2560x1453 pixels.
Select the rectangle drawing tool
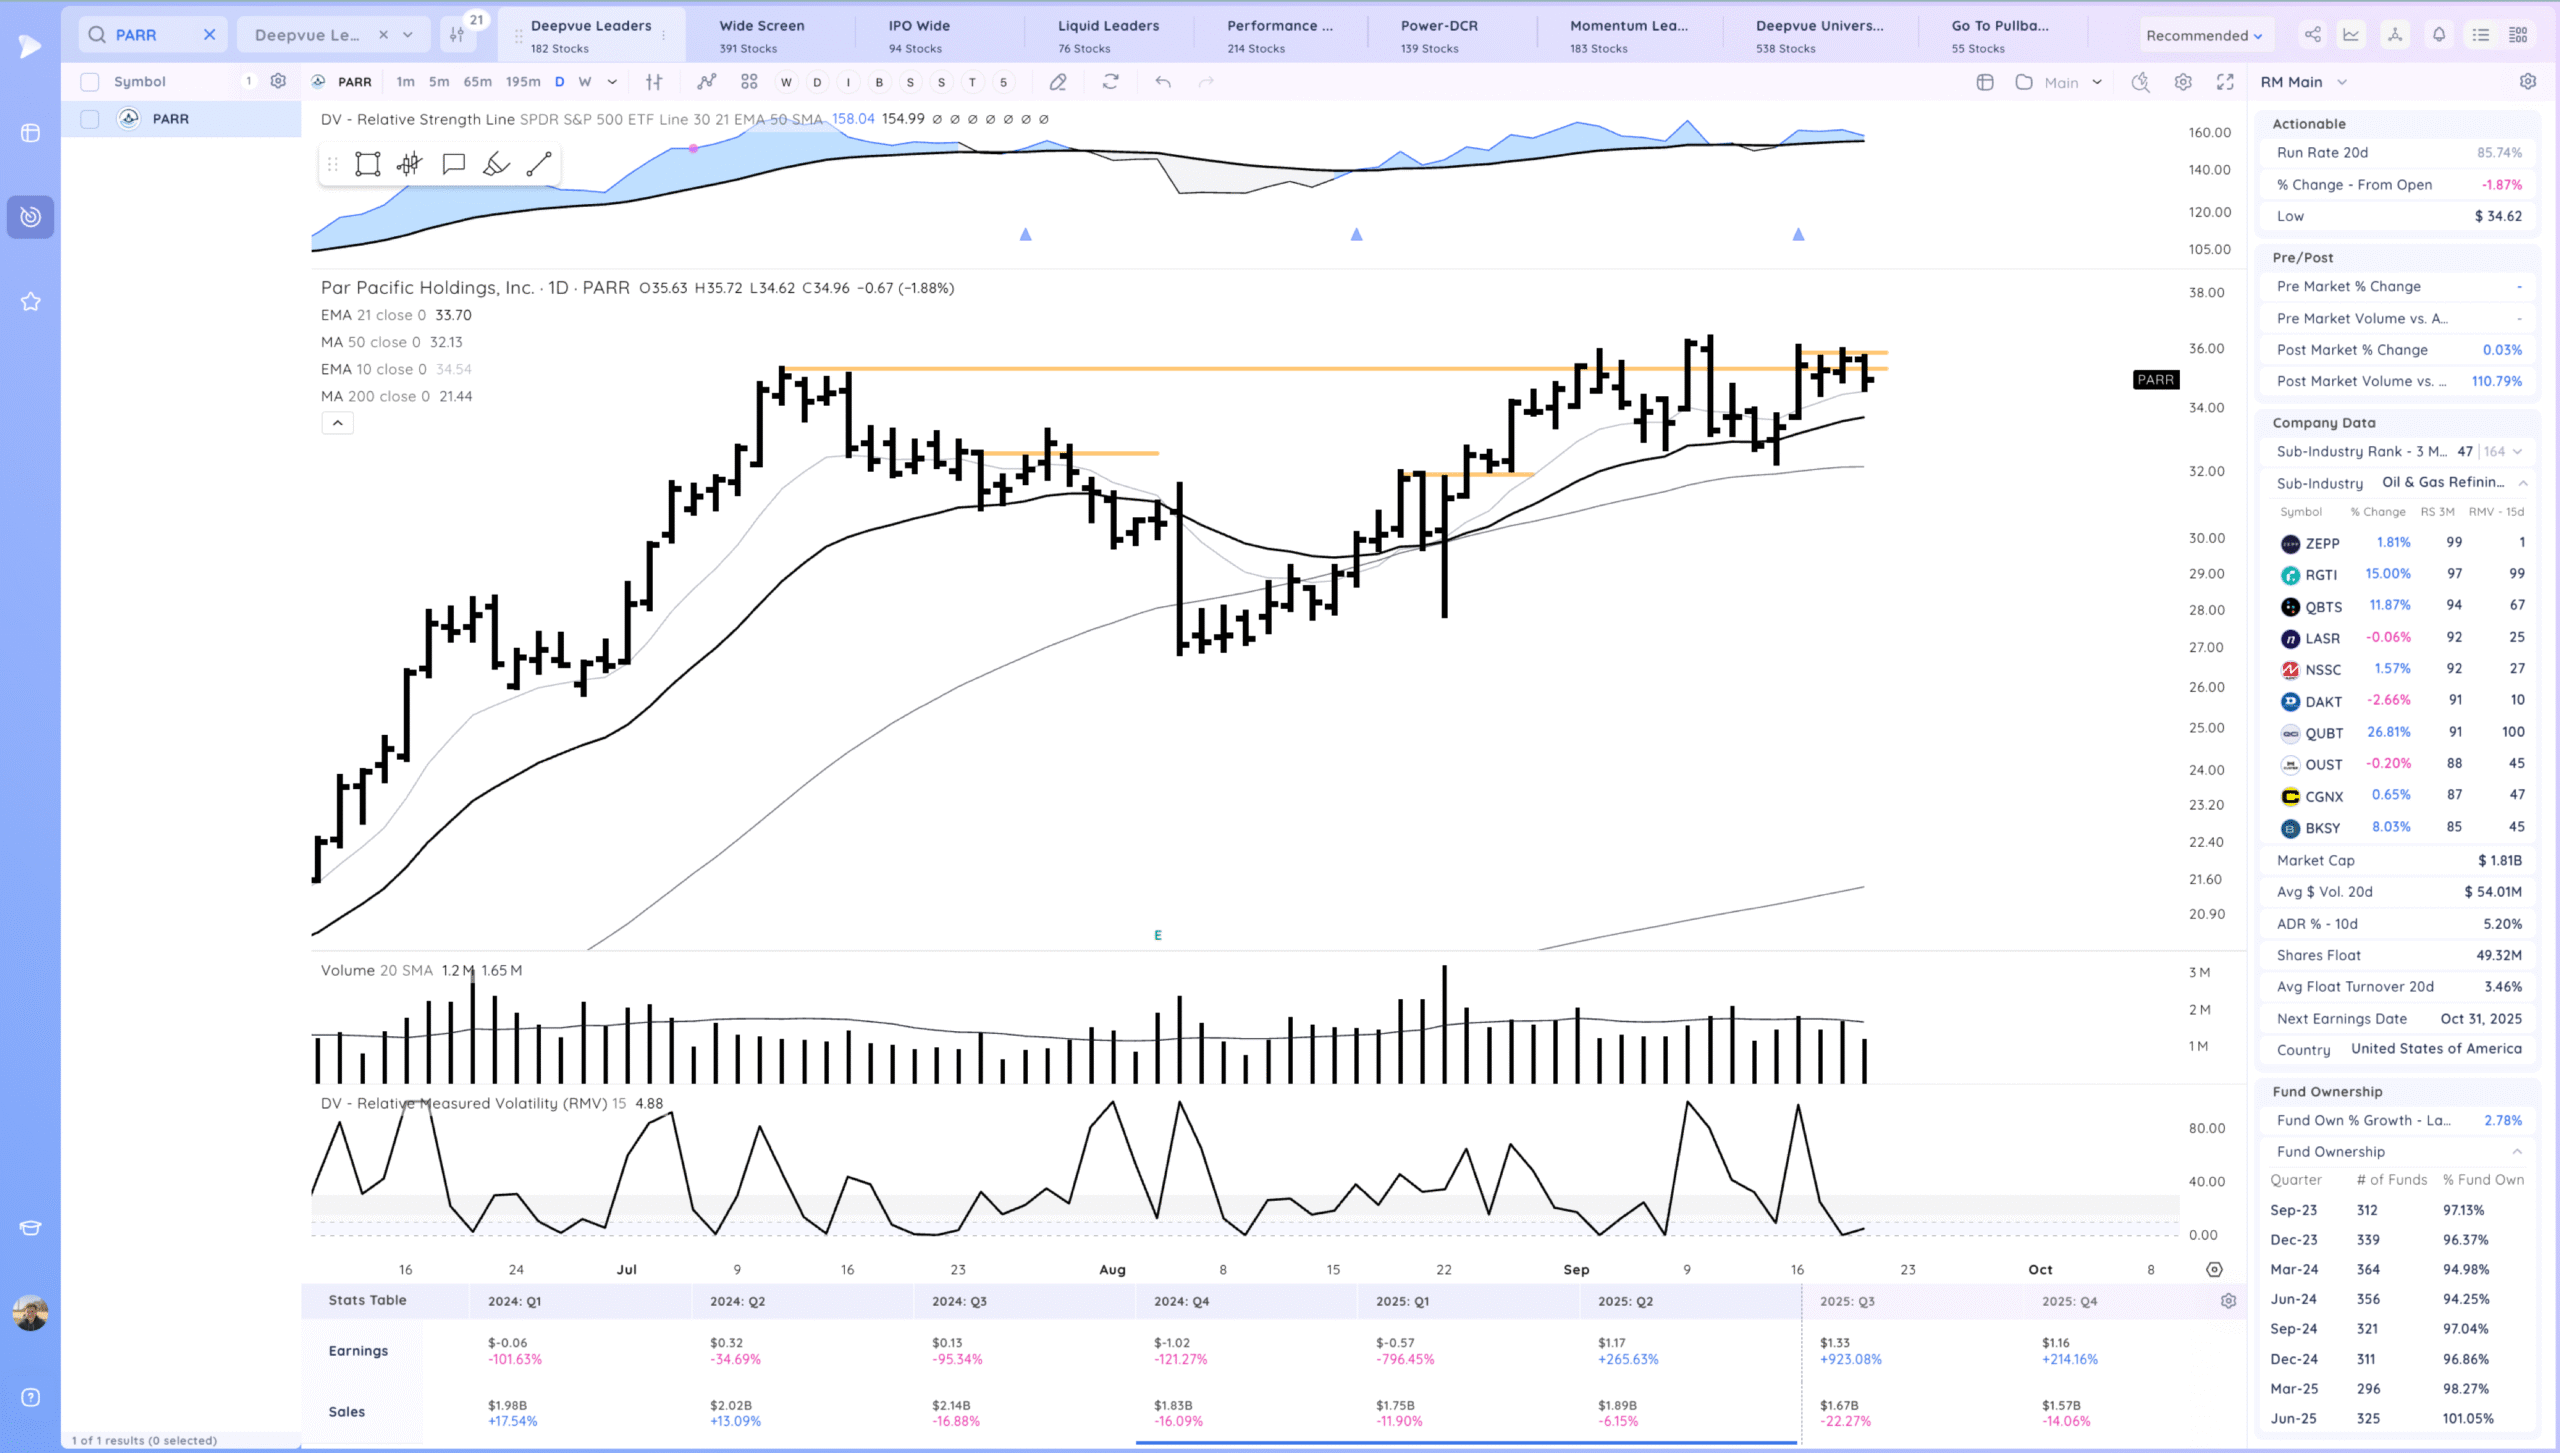pyautogui.click(x=368, y=164)
